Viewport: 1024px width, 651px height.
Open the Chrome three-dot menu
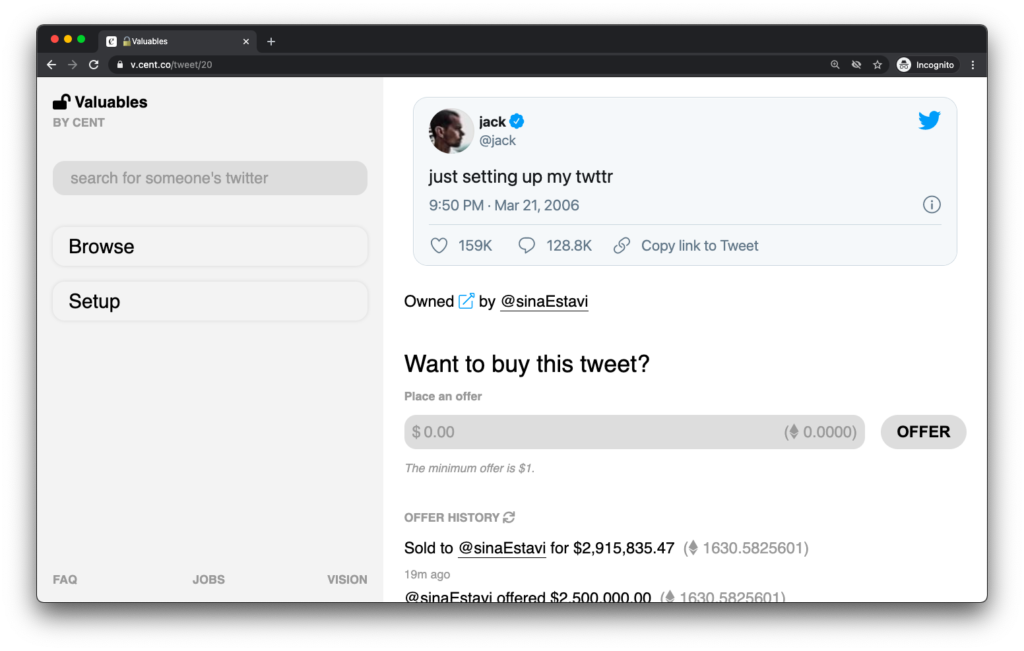click(x=973, y=65)
